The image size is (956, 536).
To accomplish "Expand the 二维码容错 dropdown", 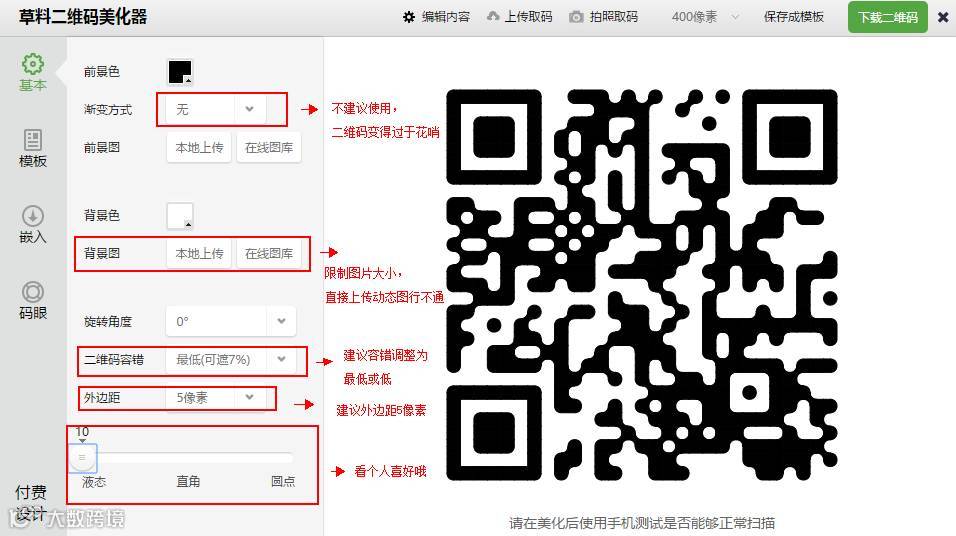I will point(231,360).
